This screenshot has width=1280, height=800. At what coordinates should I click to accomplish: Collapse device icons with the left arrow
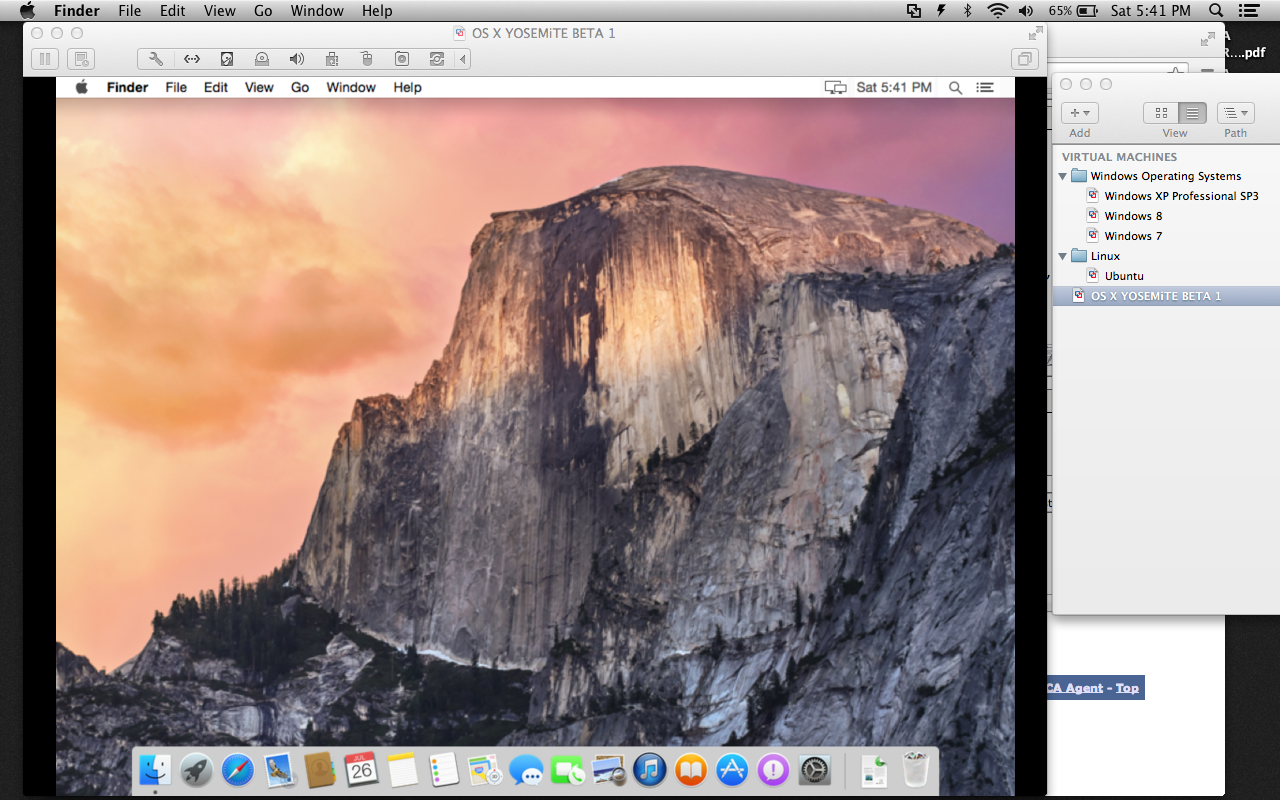463,59
